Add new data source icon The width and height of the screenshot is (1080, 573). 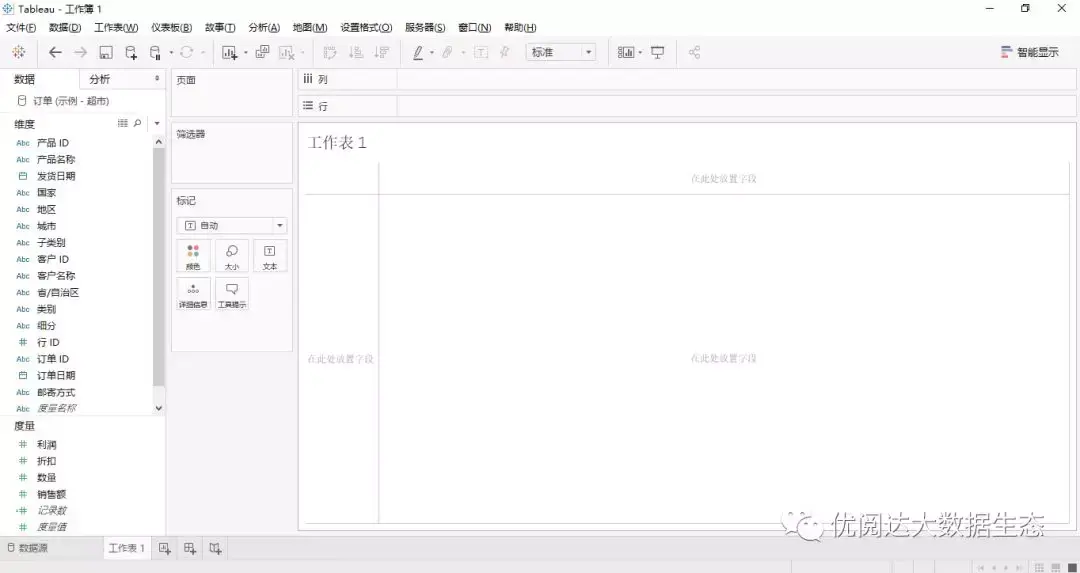pyautogui.click(x=130, y=52)
